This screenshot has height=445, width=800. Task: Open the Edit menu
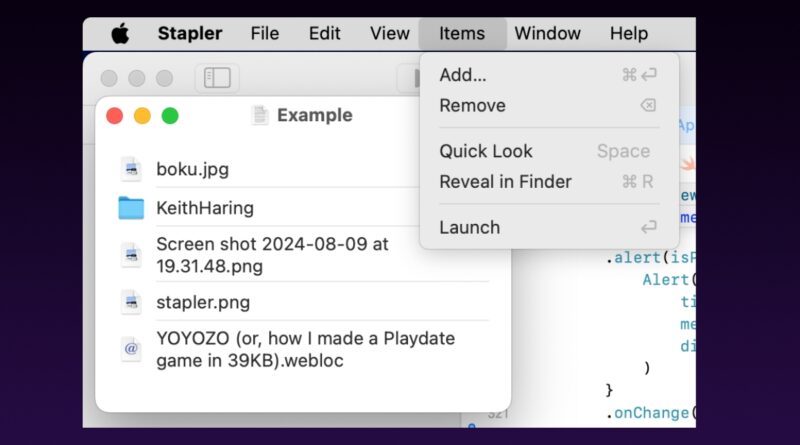coord(324,34)
